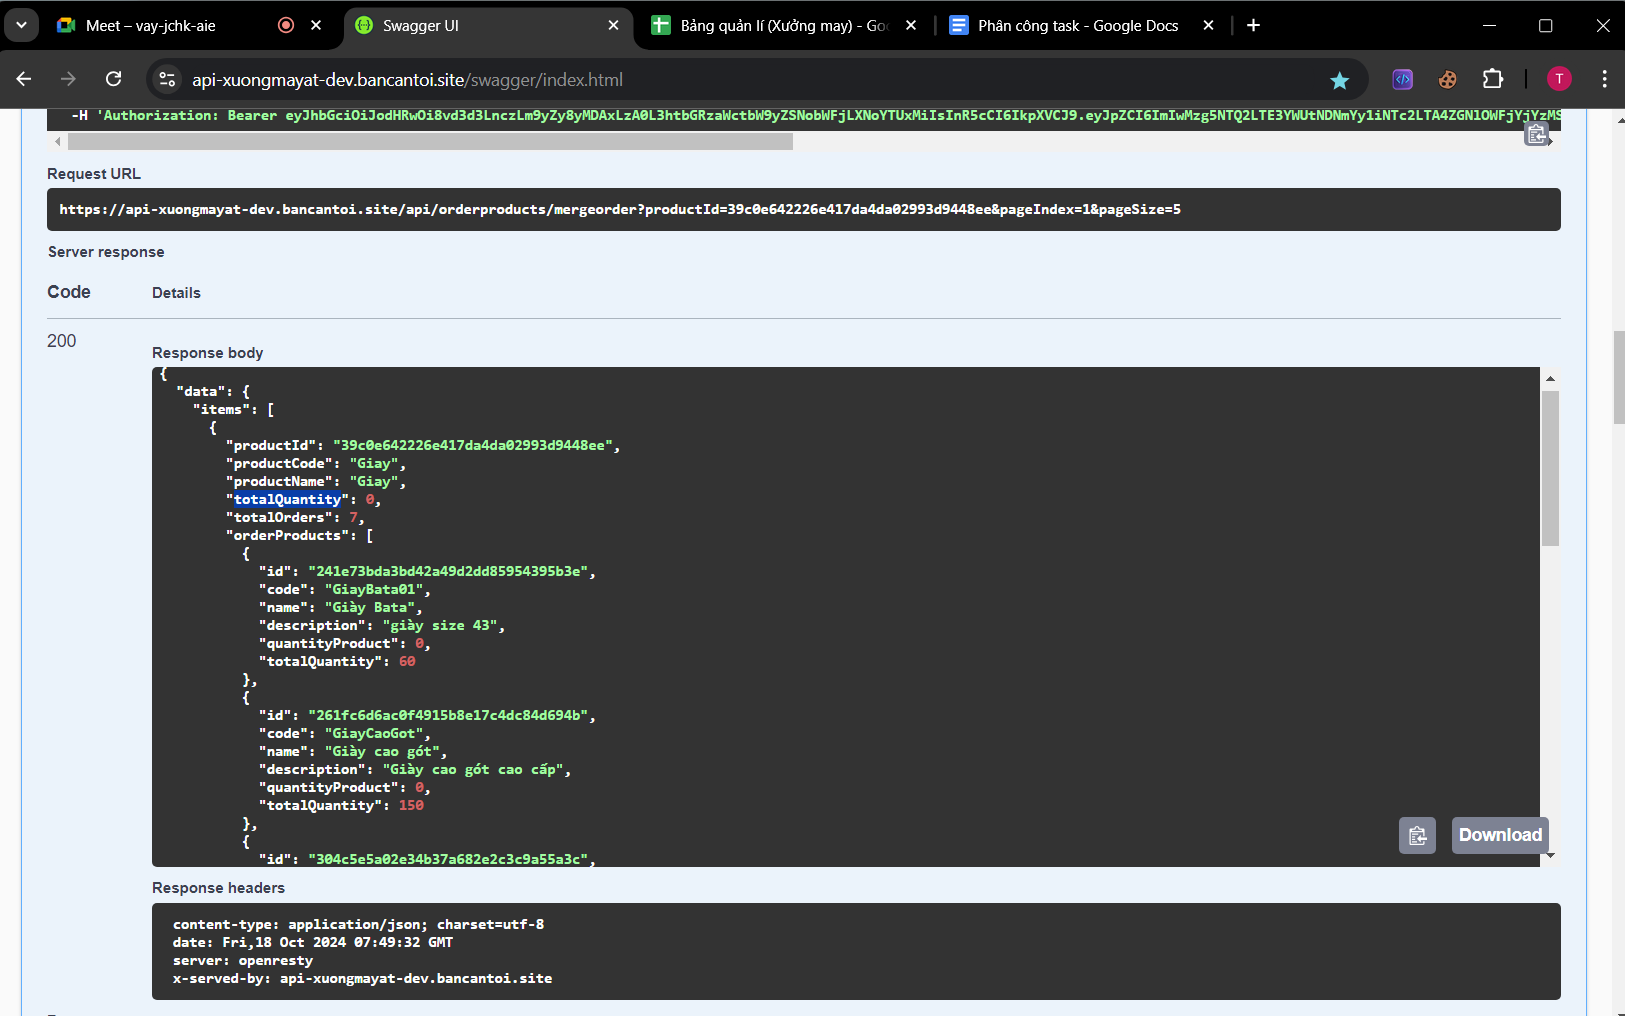The image size is (1625, 1016).
Task: Bookmark this page with star icon
Action: (1339, 80)
